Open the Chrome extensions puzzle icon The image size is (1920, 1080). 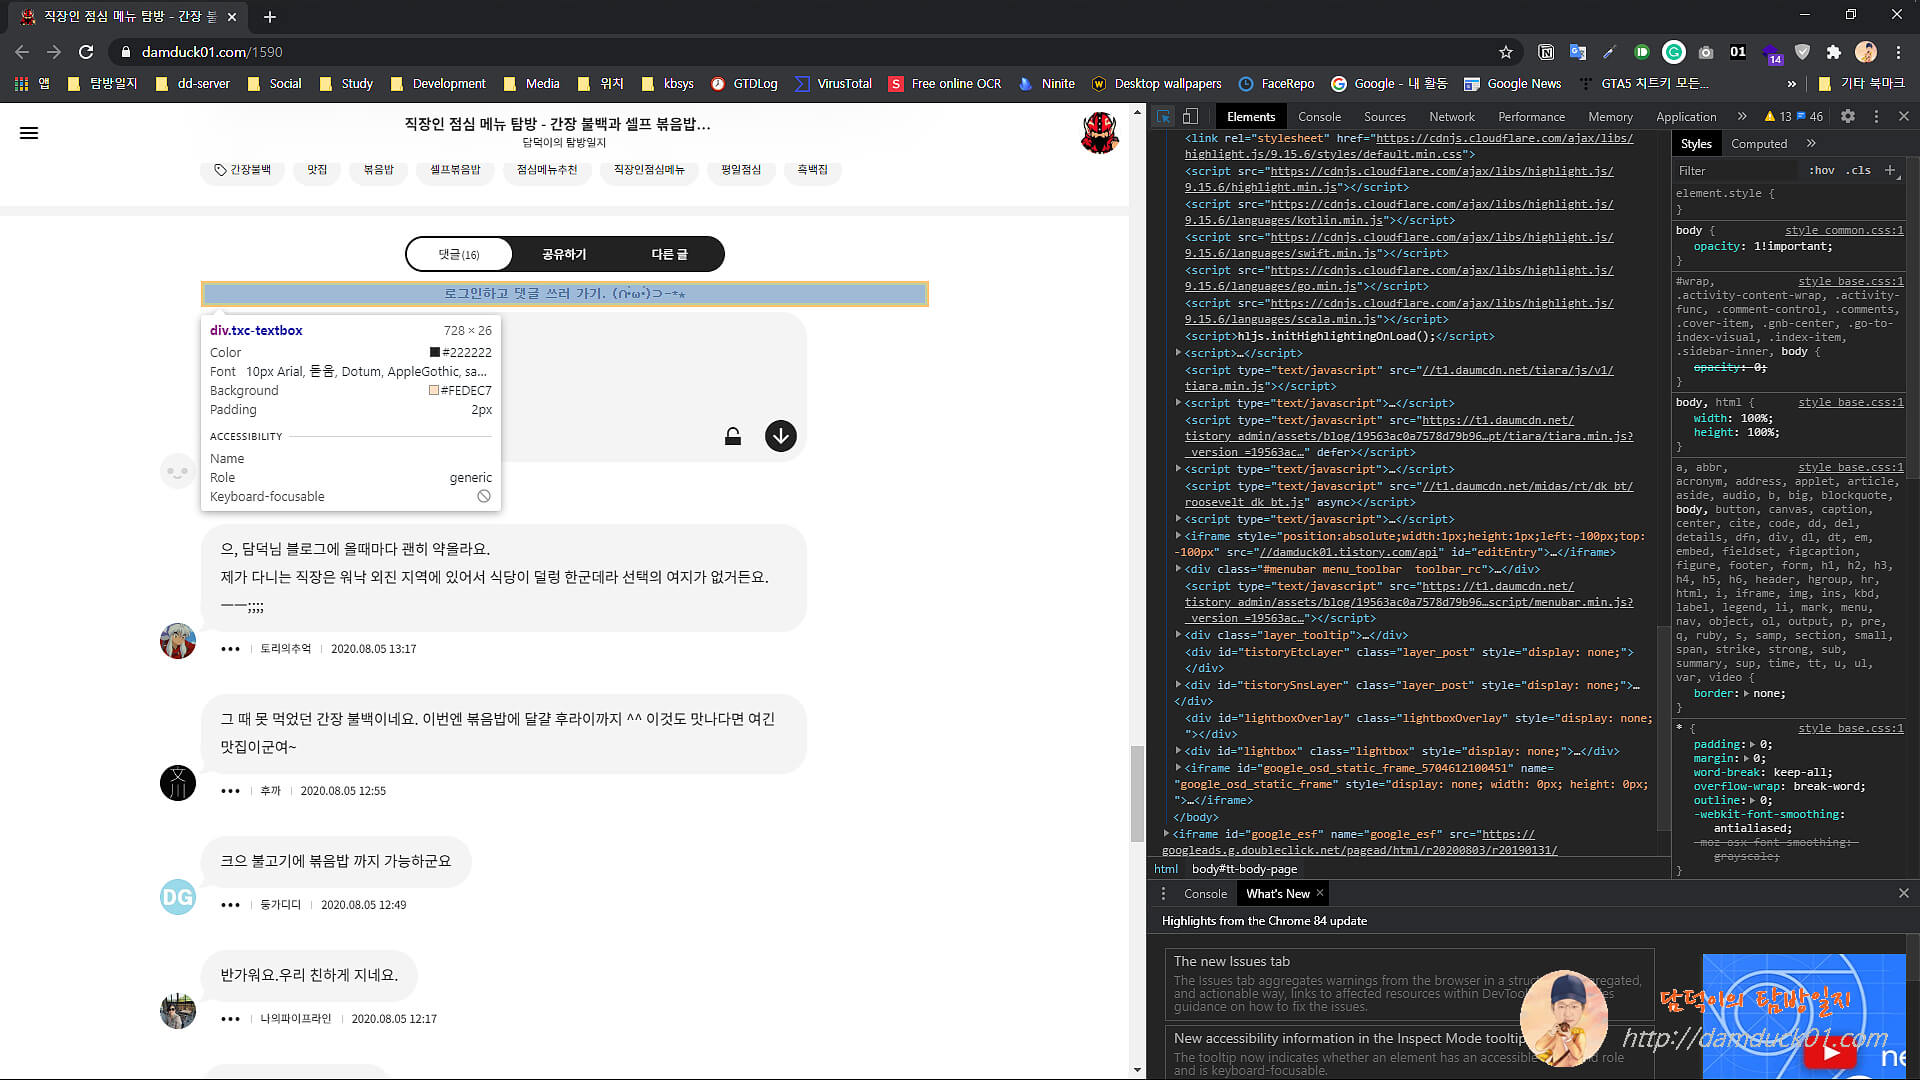[1833, 52]
